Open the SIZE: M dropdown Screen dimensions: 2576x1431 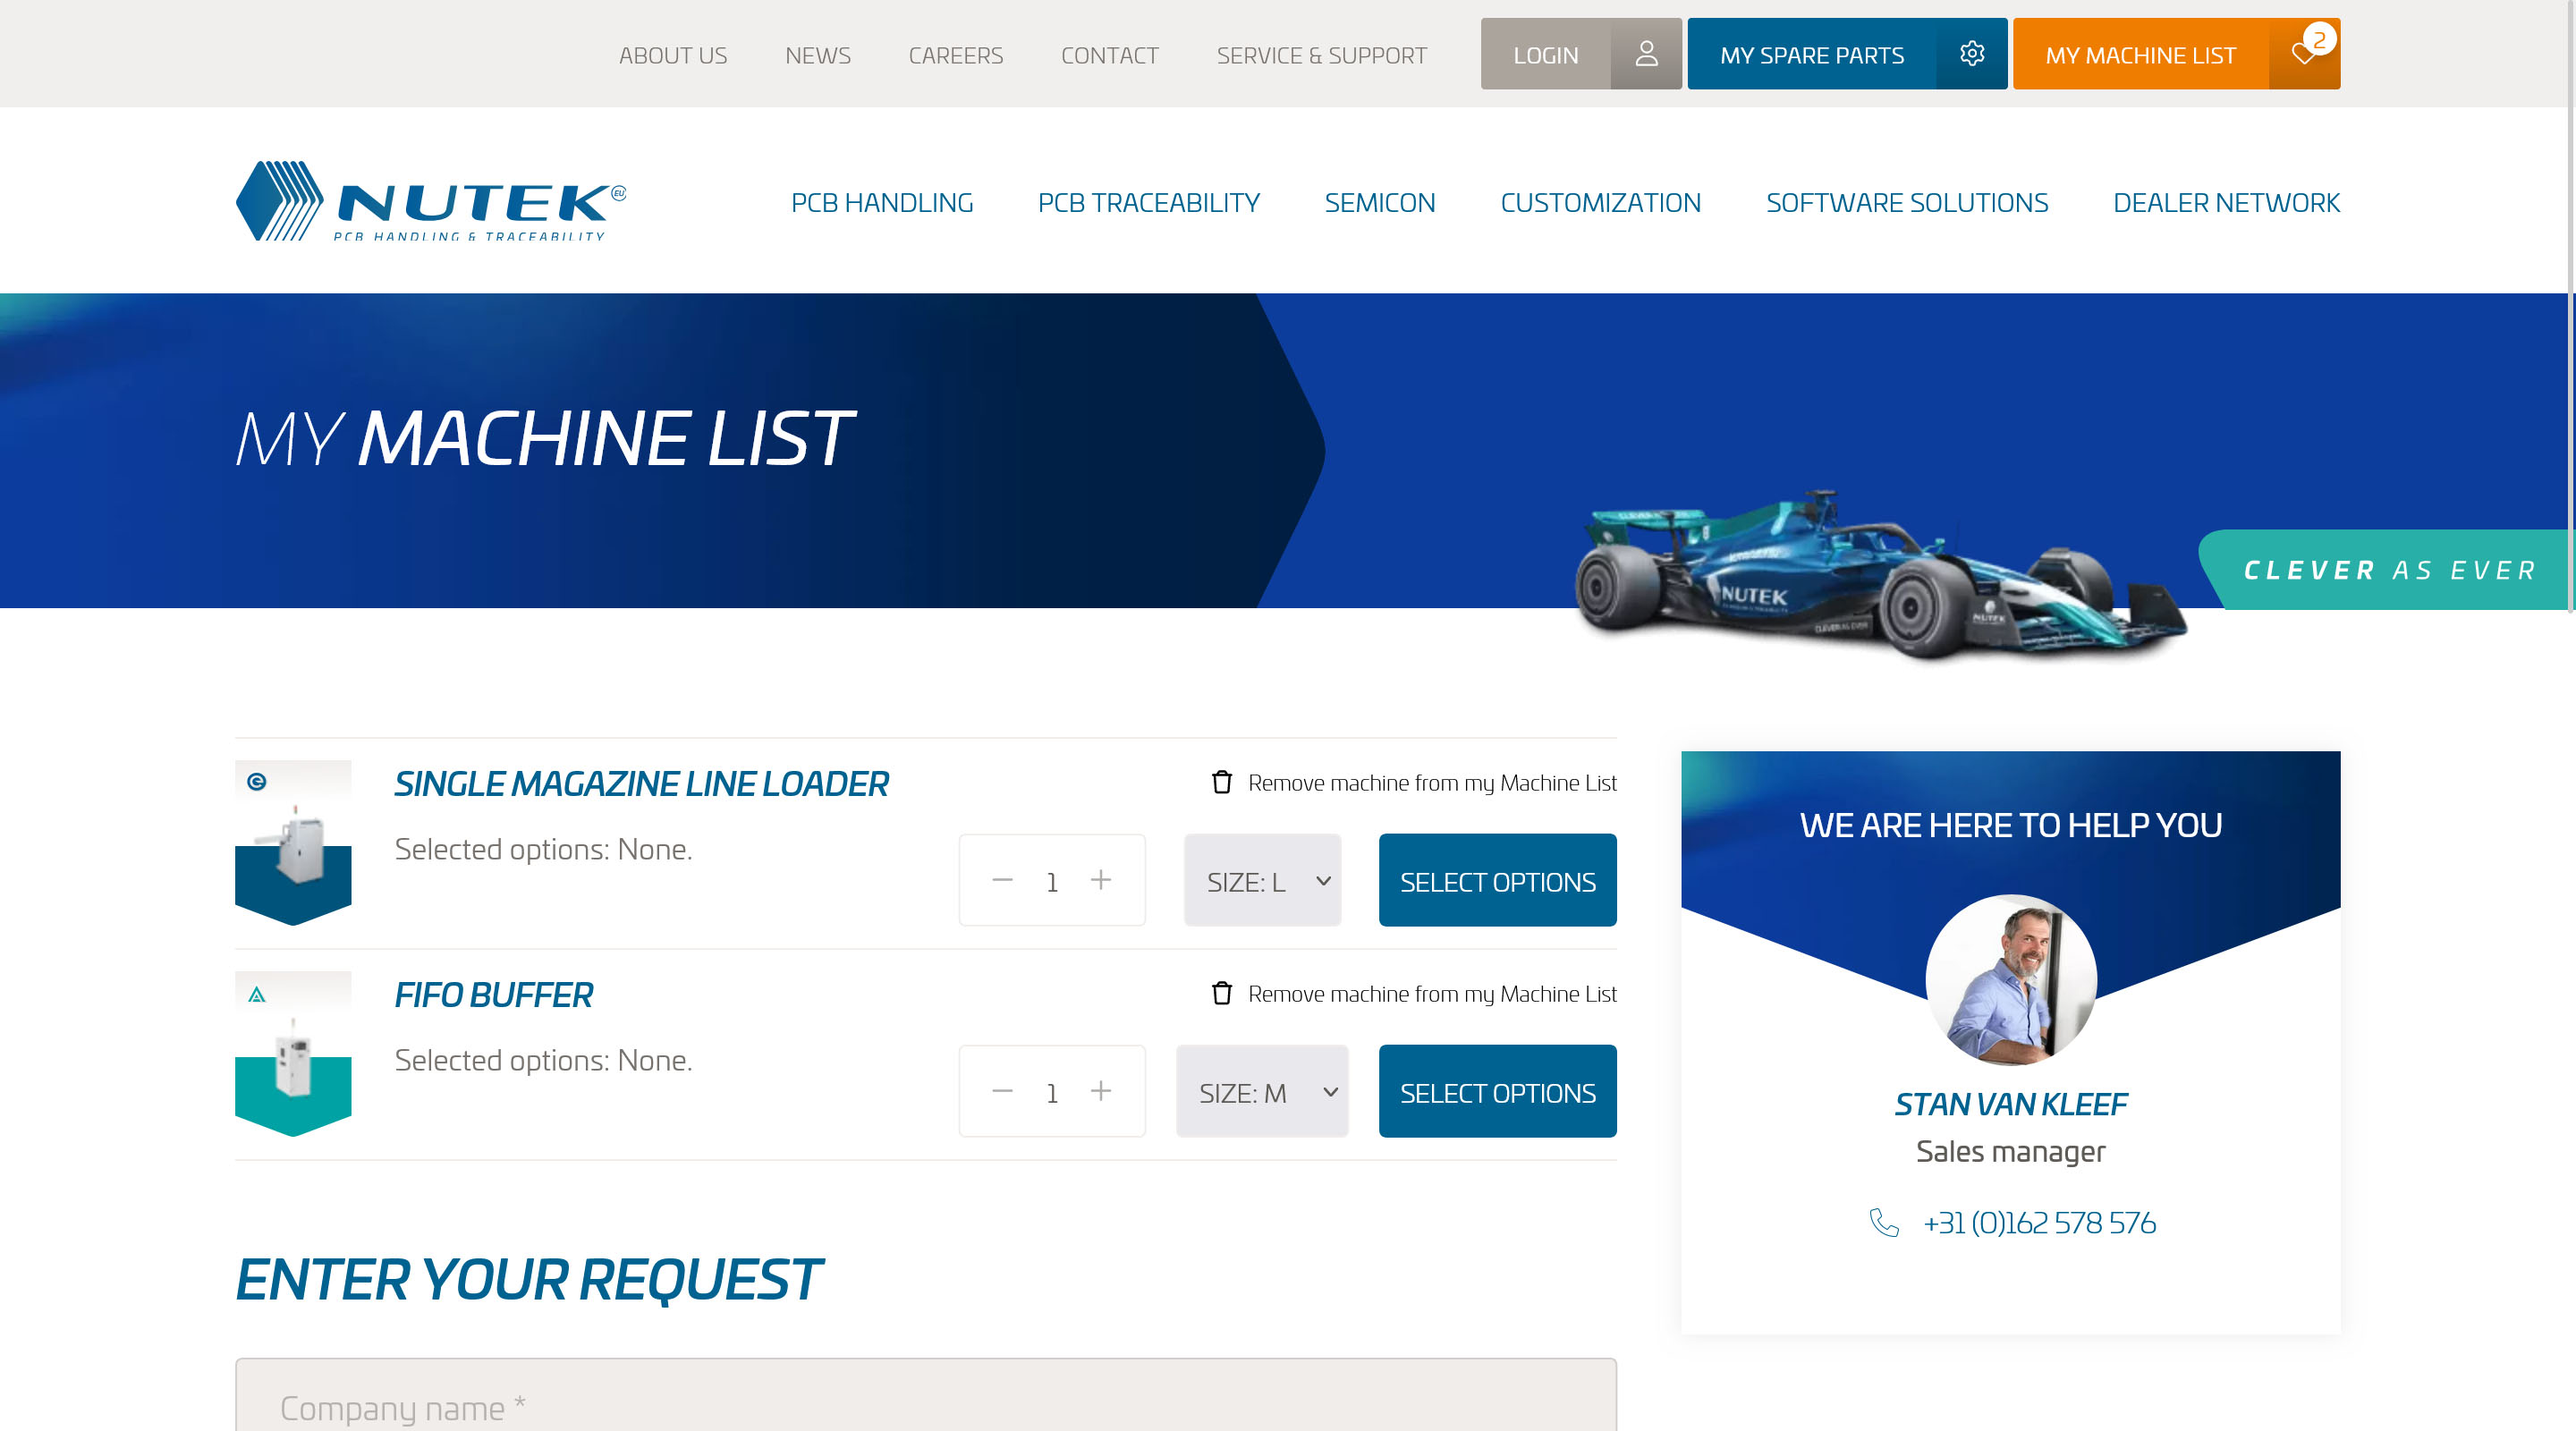click(x=1262, y=1092)
